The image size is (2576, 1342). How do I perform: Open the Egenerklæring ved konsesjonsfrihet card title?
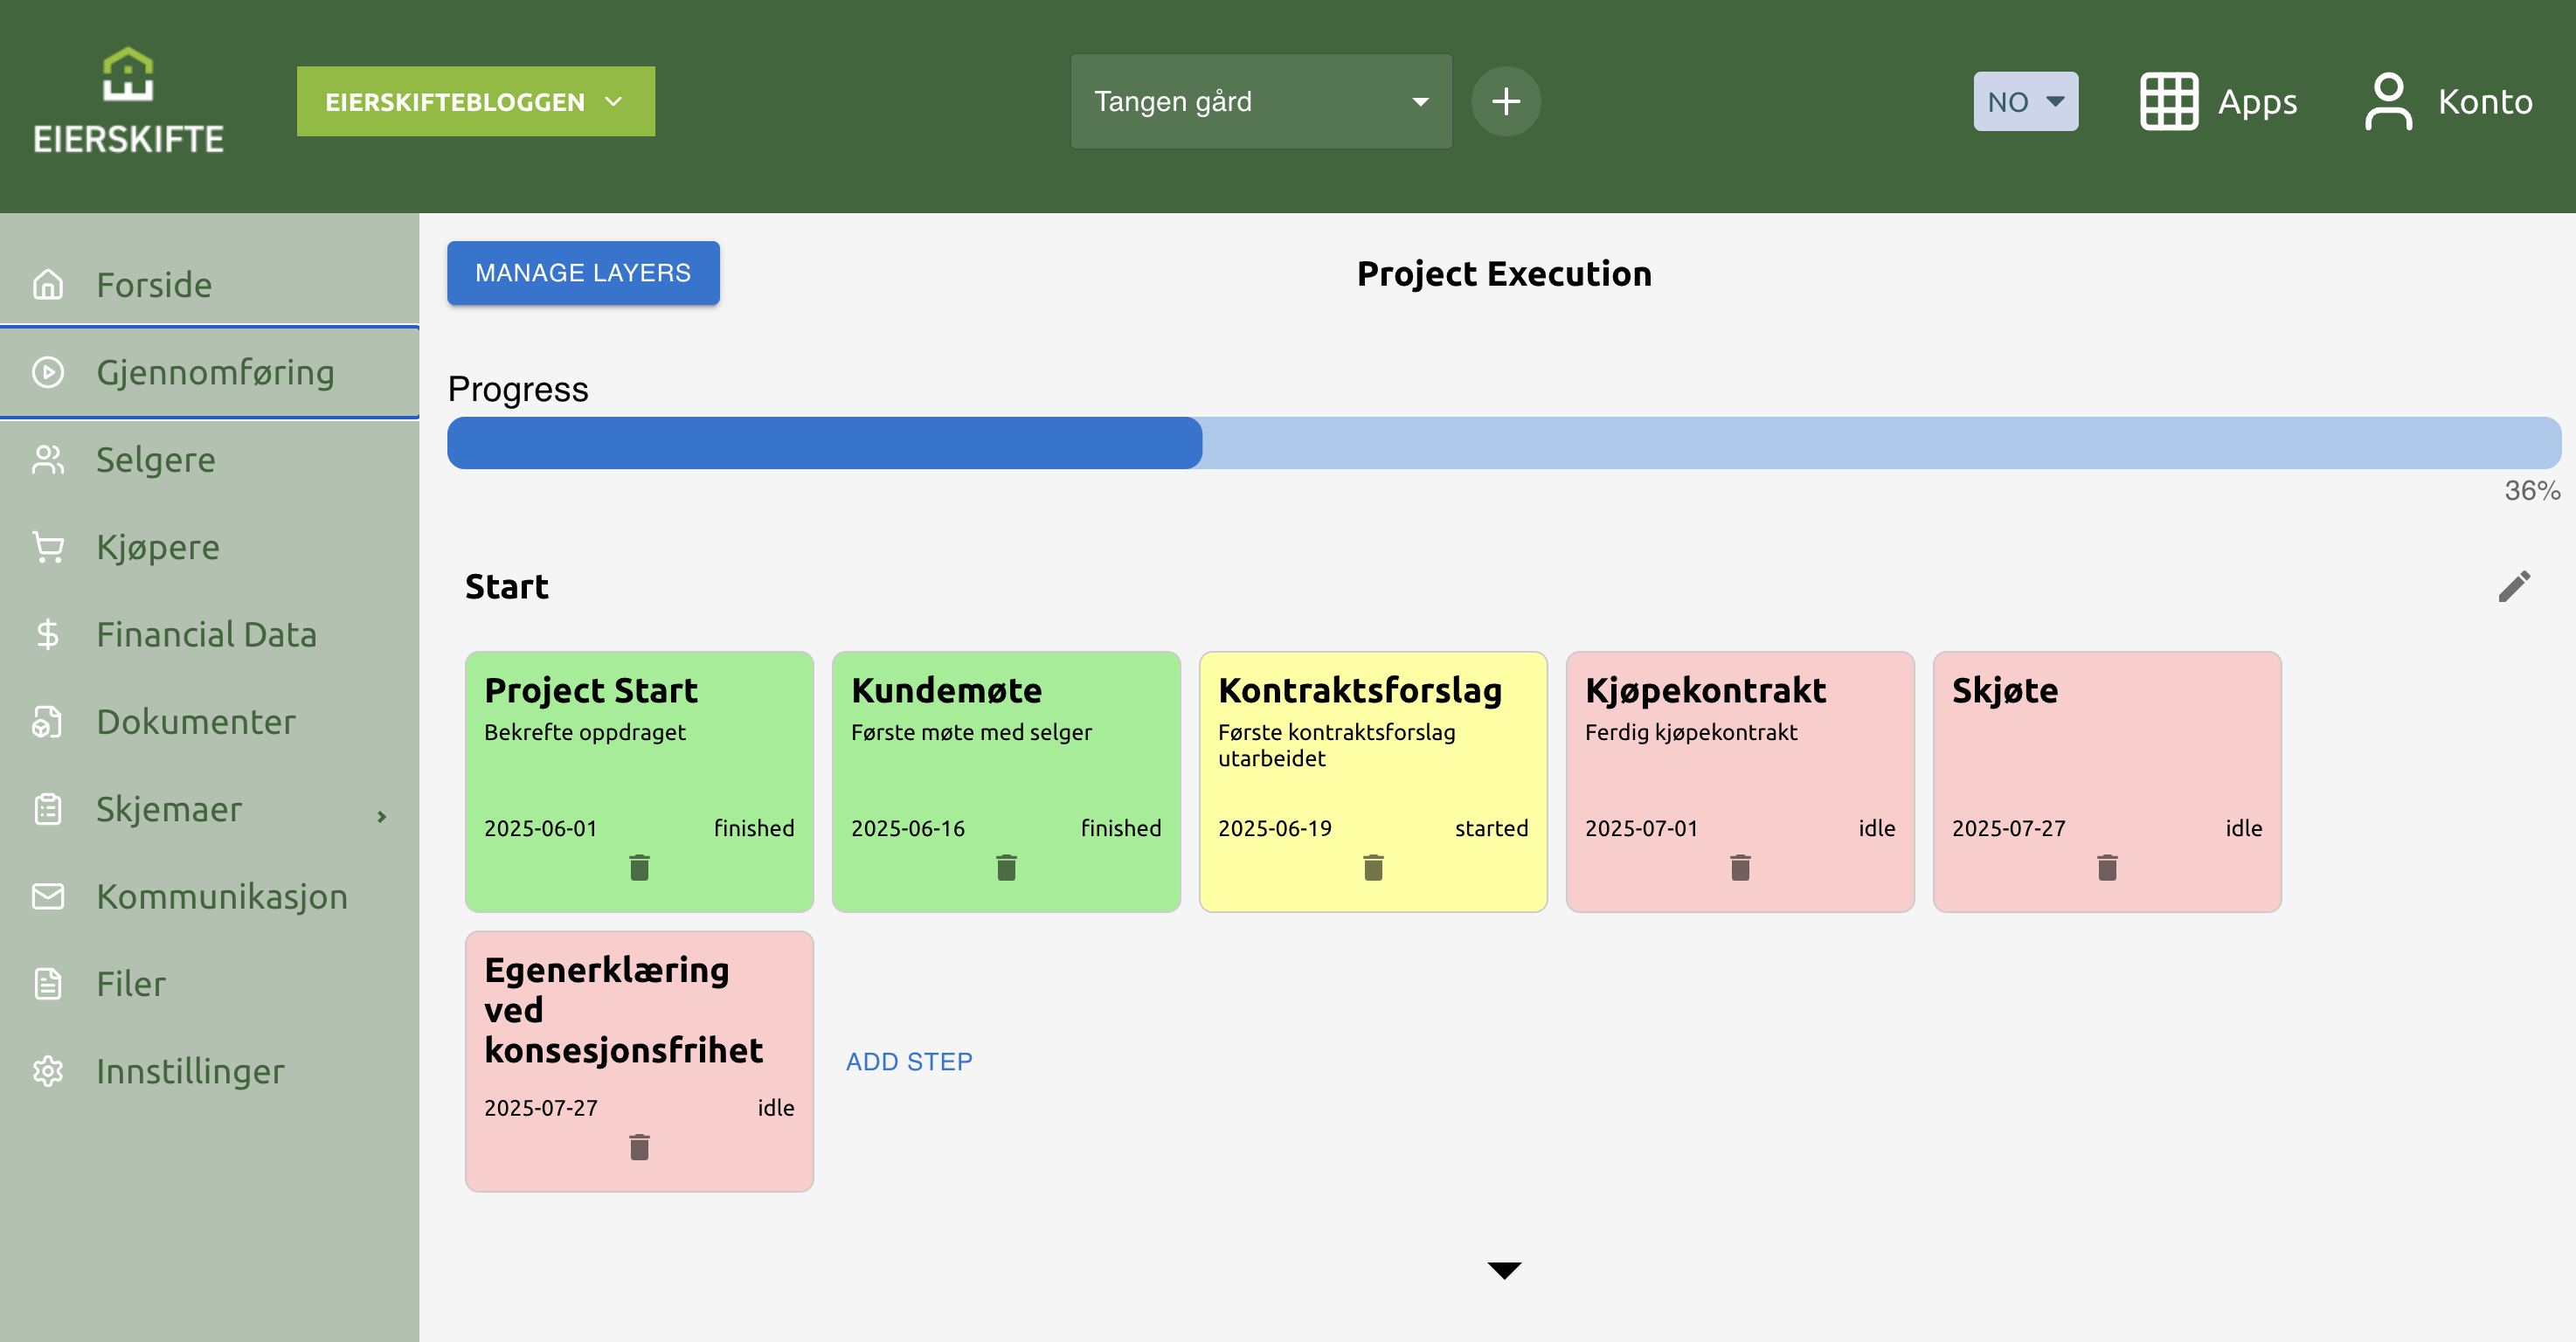[x=623, y=1011]
